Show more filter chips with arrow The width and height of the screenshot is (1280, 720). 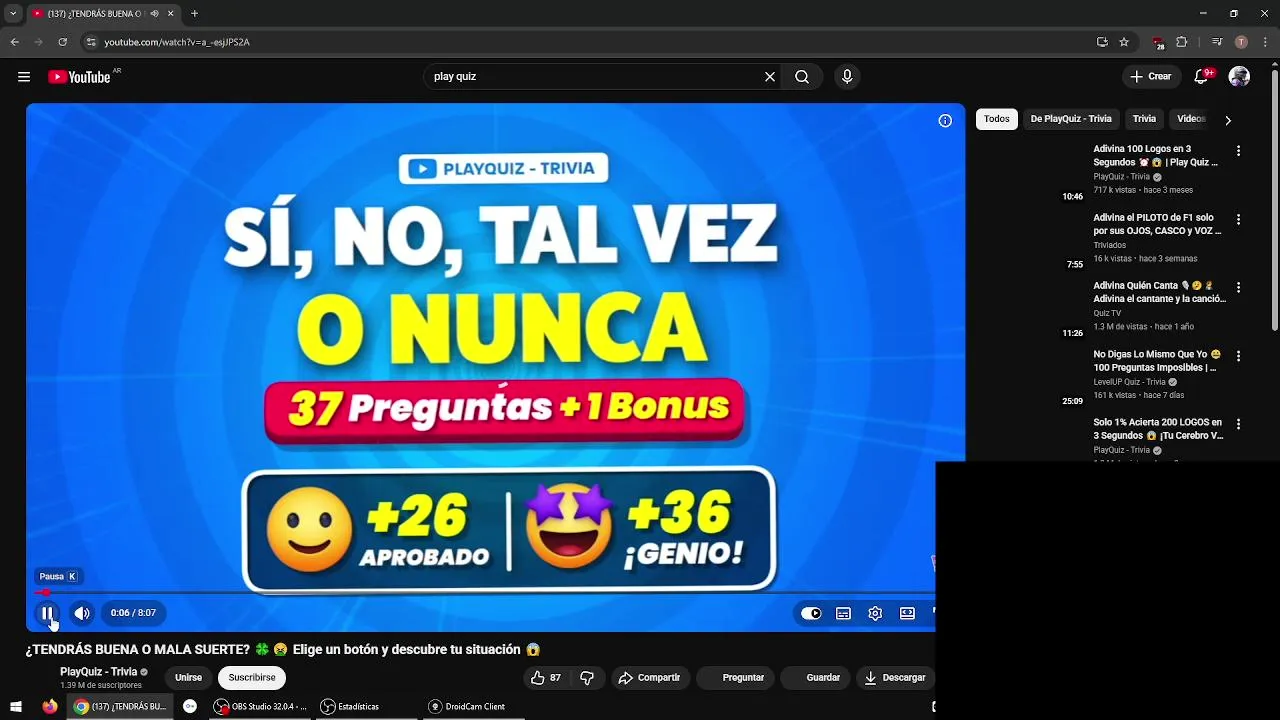1228,120
